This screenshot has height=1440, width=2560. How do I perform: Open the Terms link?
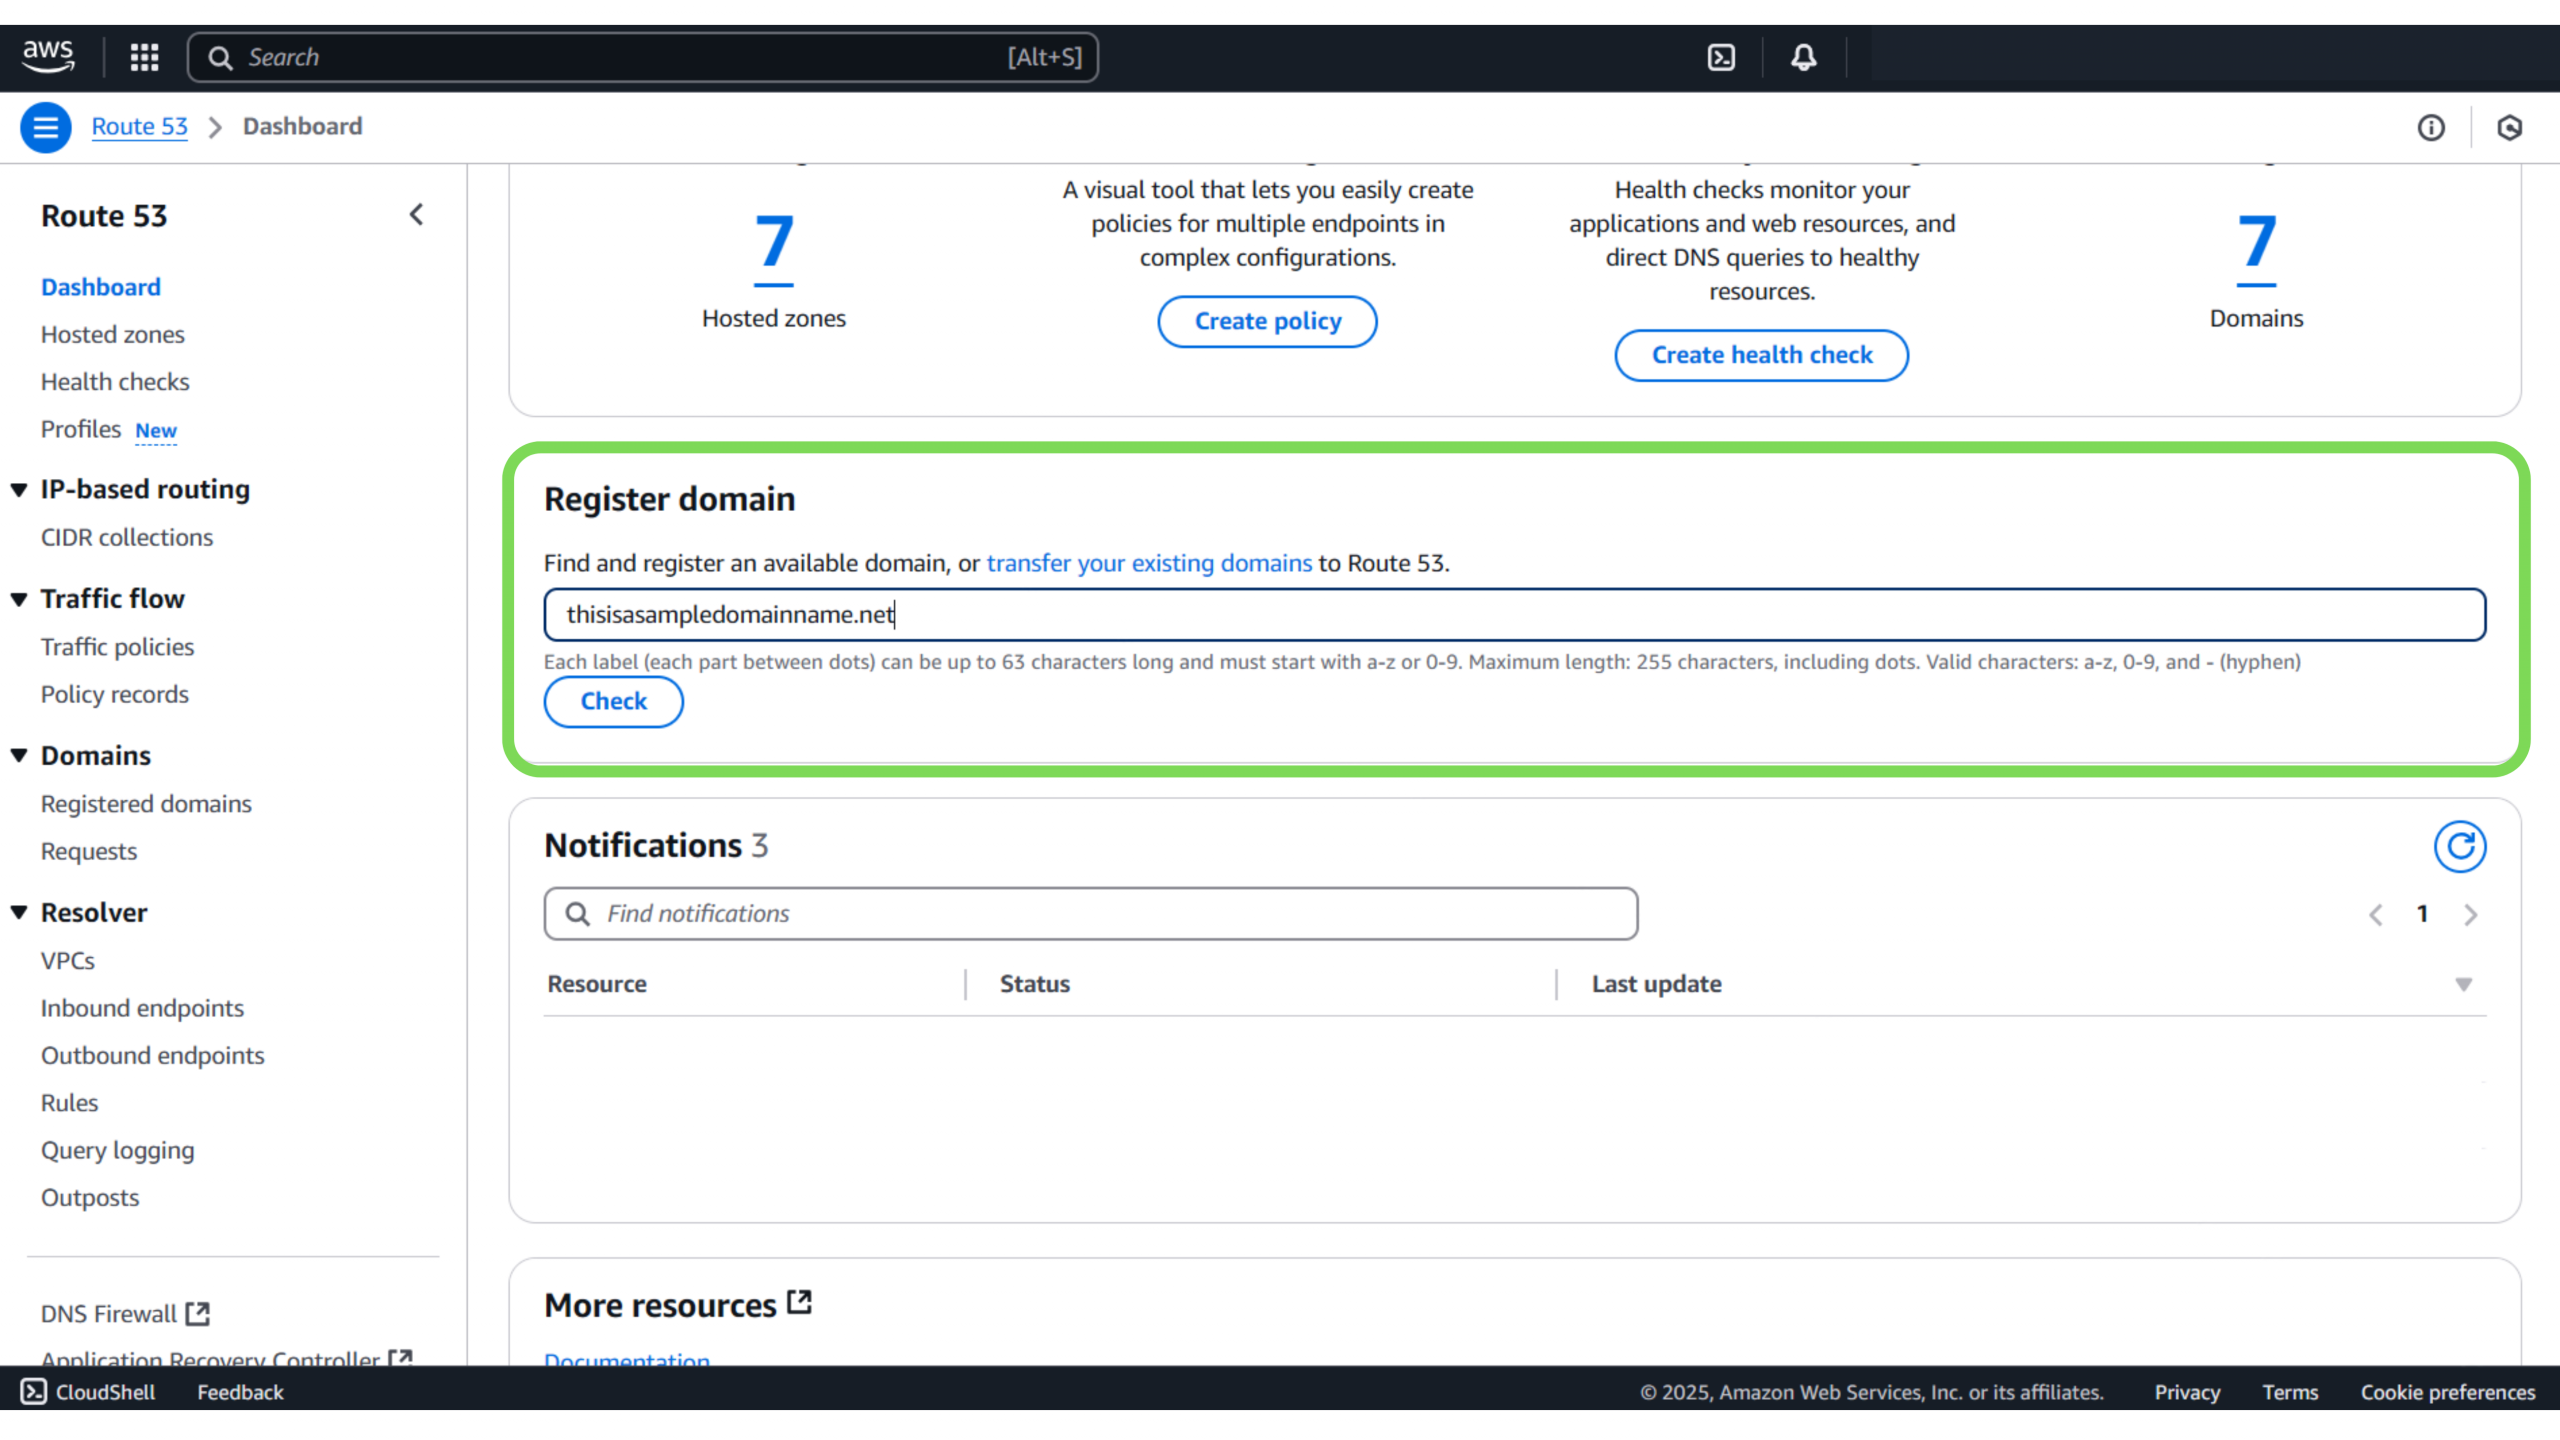click(x=2290, y=1392)
